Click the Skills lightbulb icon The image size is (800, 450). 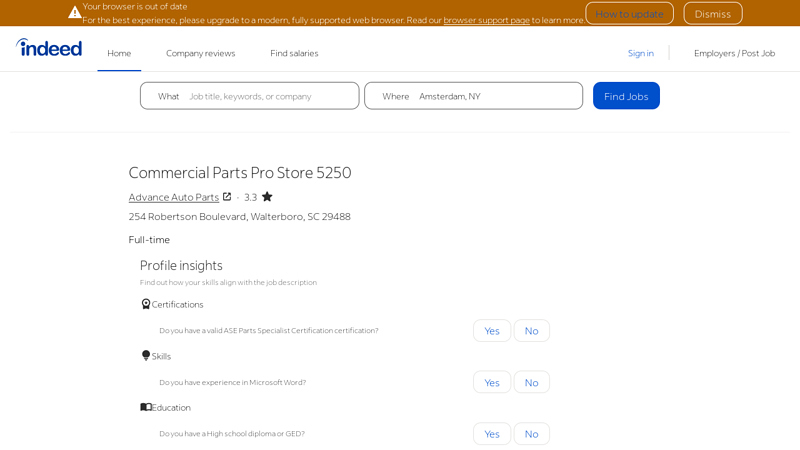(x=146, y=356)
